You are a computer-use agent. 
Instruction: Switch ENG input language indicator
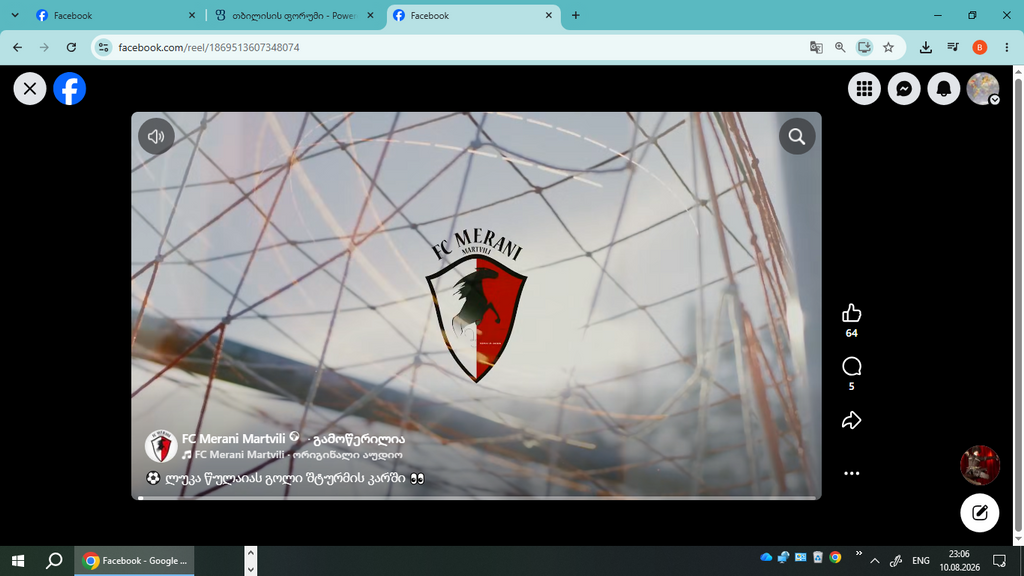921,561
